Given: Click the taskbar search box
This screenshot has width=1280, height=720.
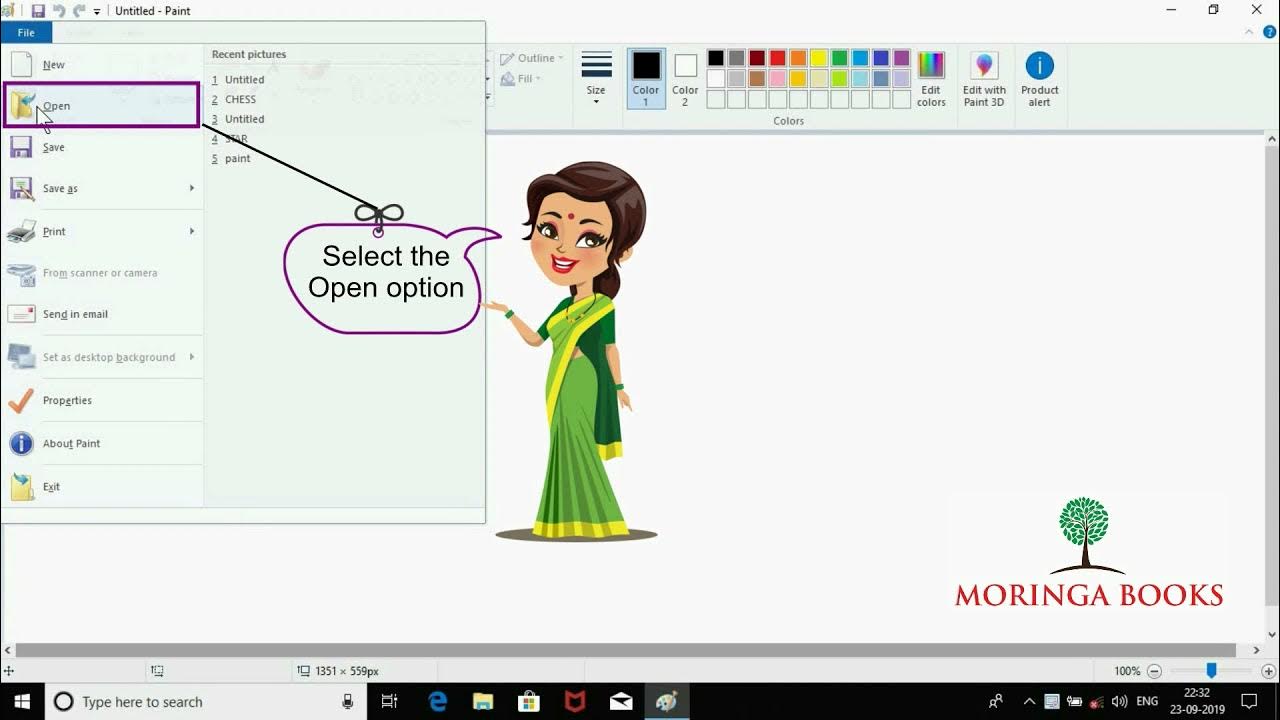Looking at the screenshot, I should [205, 701].
